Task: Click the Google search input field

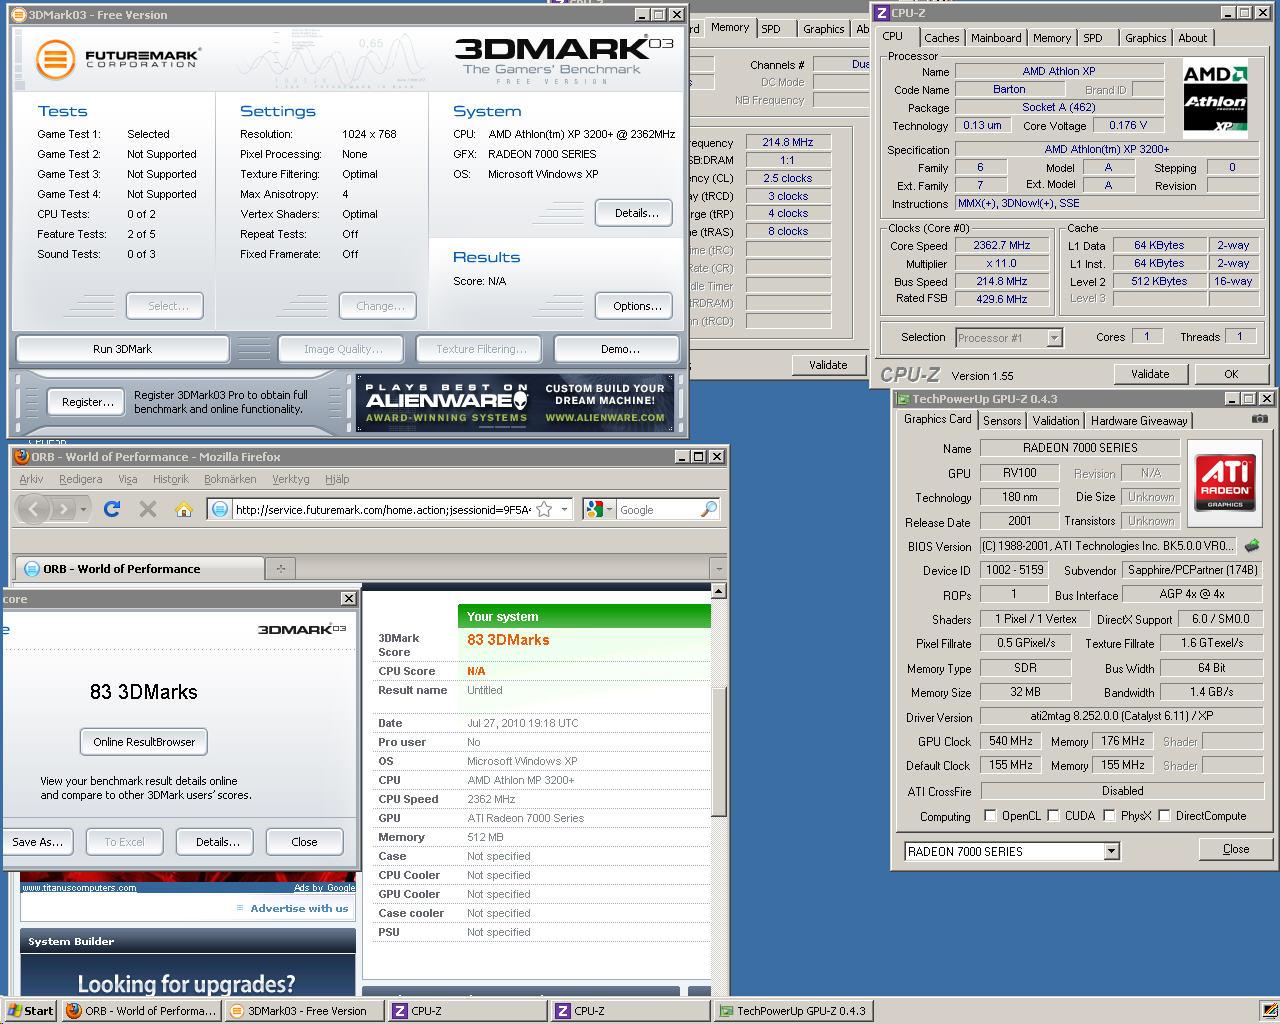Action: pos(657,509)
